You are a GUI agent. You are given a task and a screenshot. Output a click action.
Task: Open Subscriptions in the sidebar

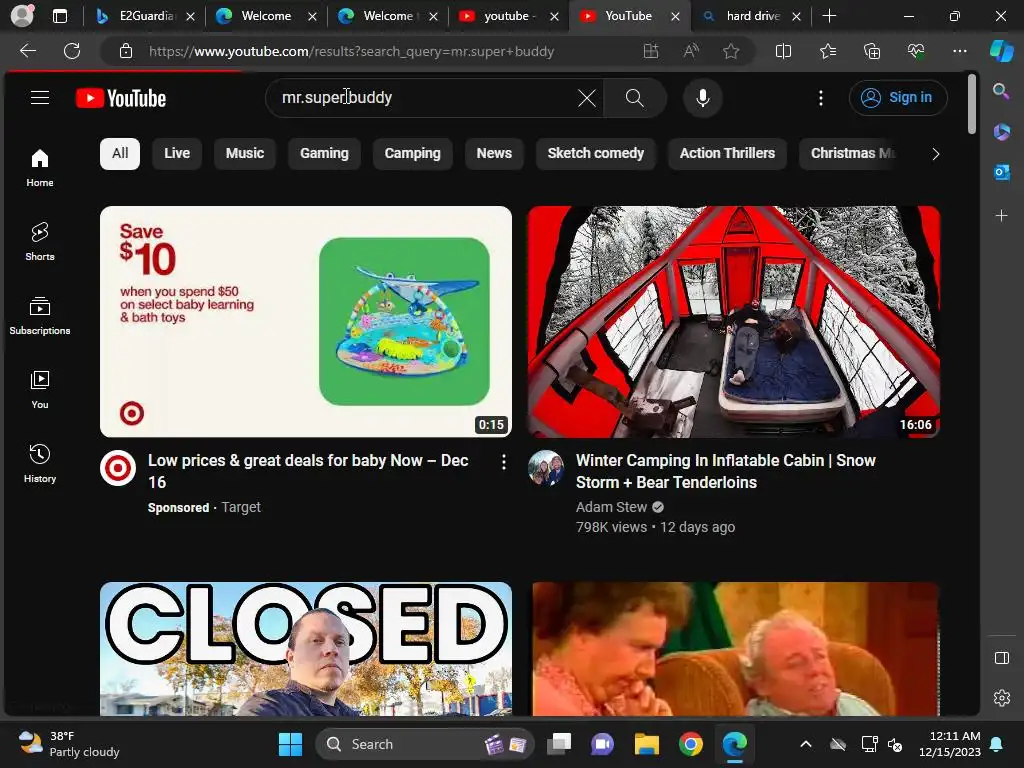[x=40, y=315]
